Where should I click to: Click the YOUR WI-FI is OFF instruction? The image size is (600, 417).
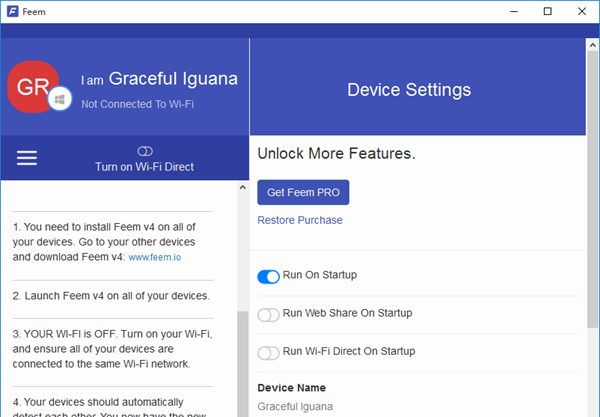point(112,349)
